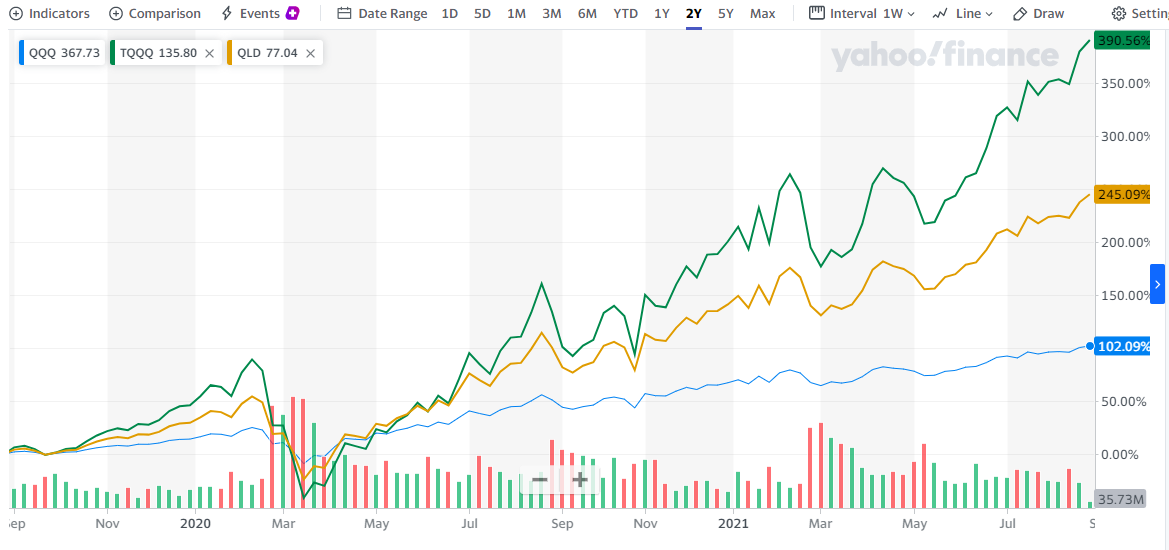The width and height of the screenshot is (1169, 550).
Task: Select the 2Y range
Action: coord(693,13)
